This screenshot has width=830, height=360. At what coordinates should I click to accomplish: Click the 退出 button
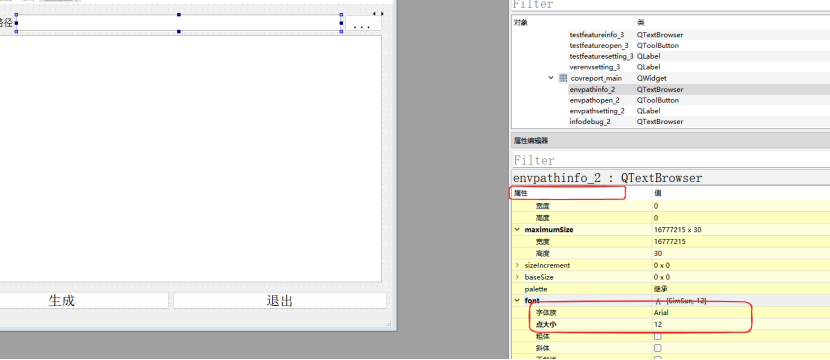(279, 301)
